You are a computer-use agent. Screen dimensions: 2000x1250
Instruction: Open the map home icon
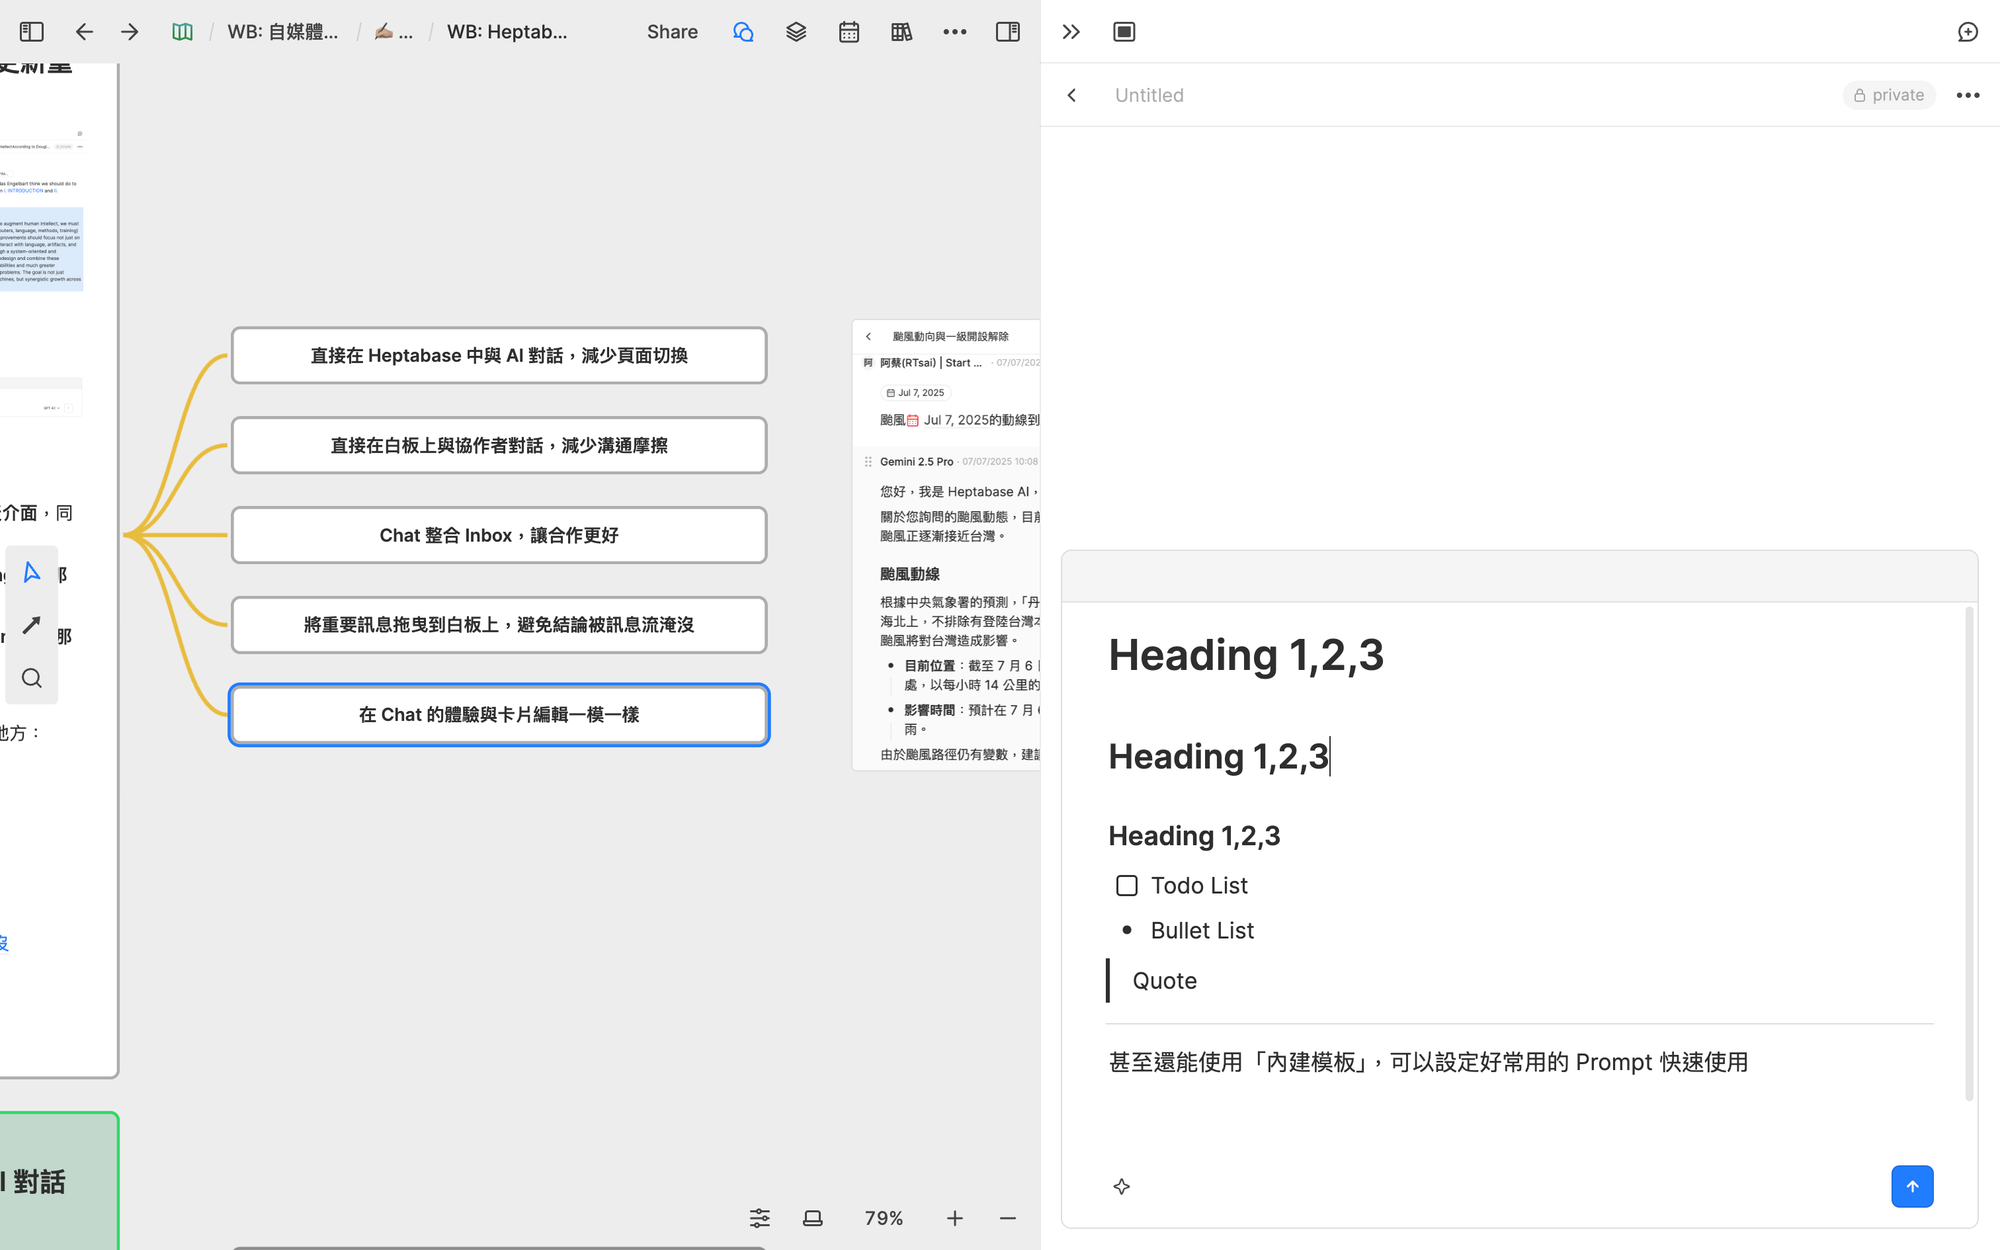pyautogui.click(x=182, y=32)
